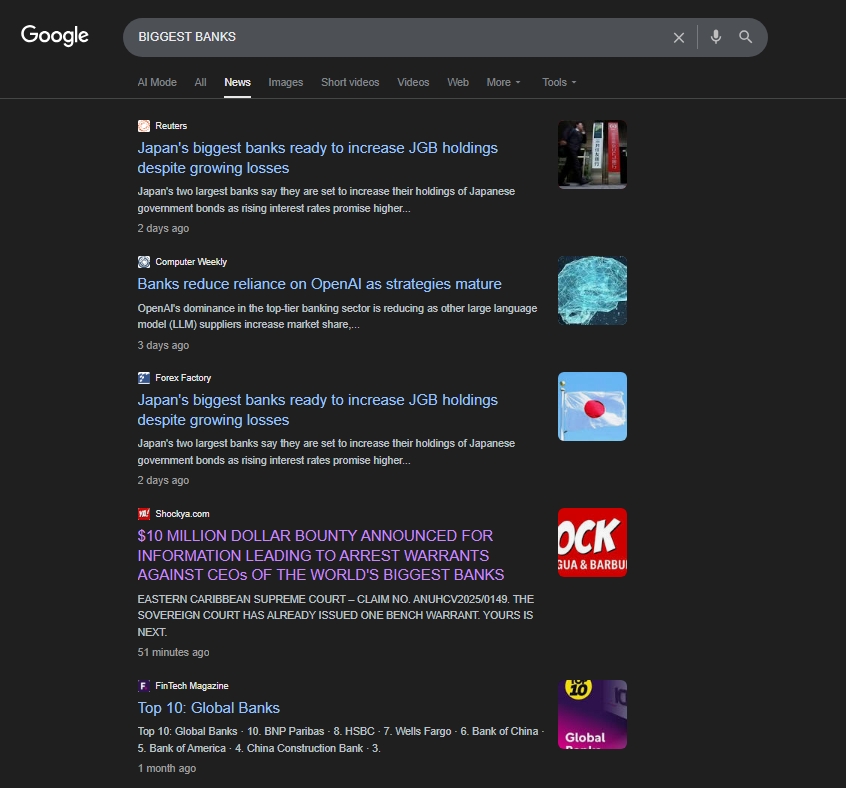This screenshot has height=788, width=846.
Task: Click the Computer Weekly source favicon
Action: 144,262
